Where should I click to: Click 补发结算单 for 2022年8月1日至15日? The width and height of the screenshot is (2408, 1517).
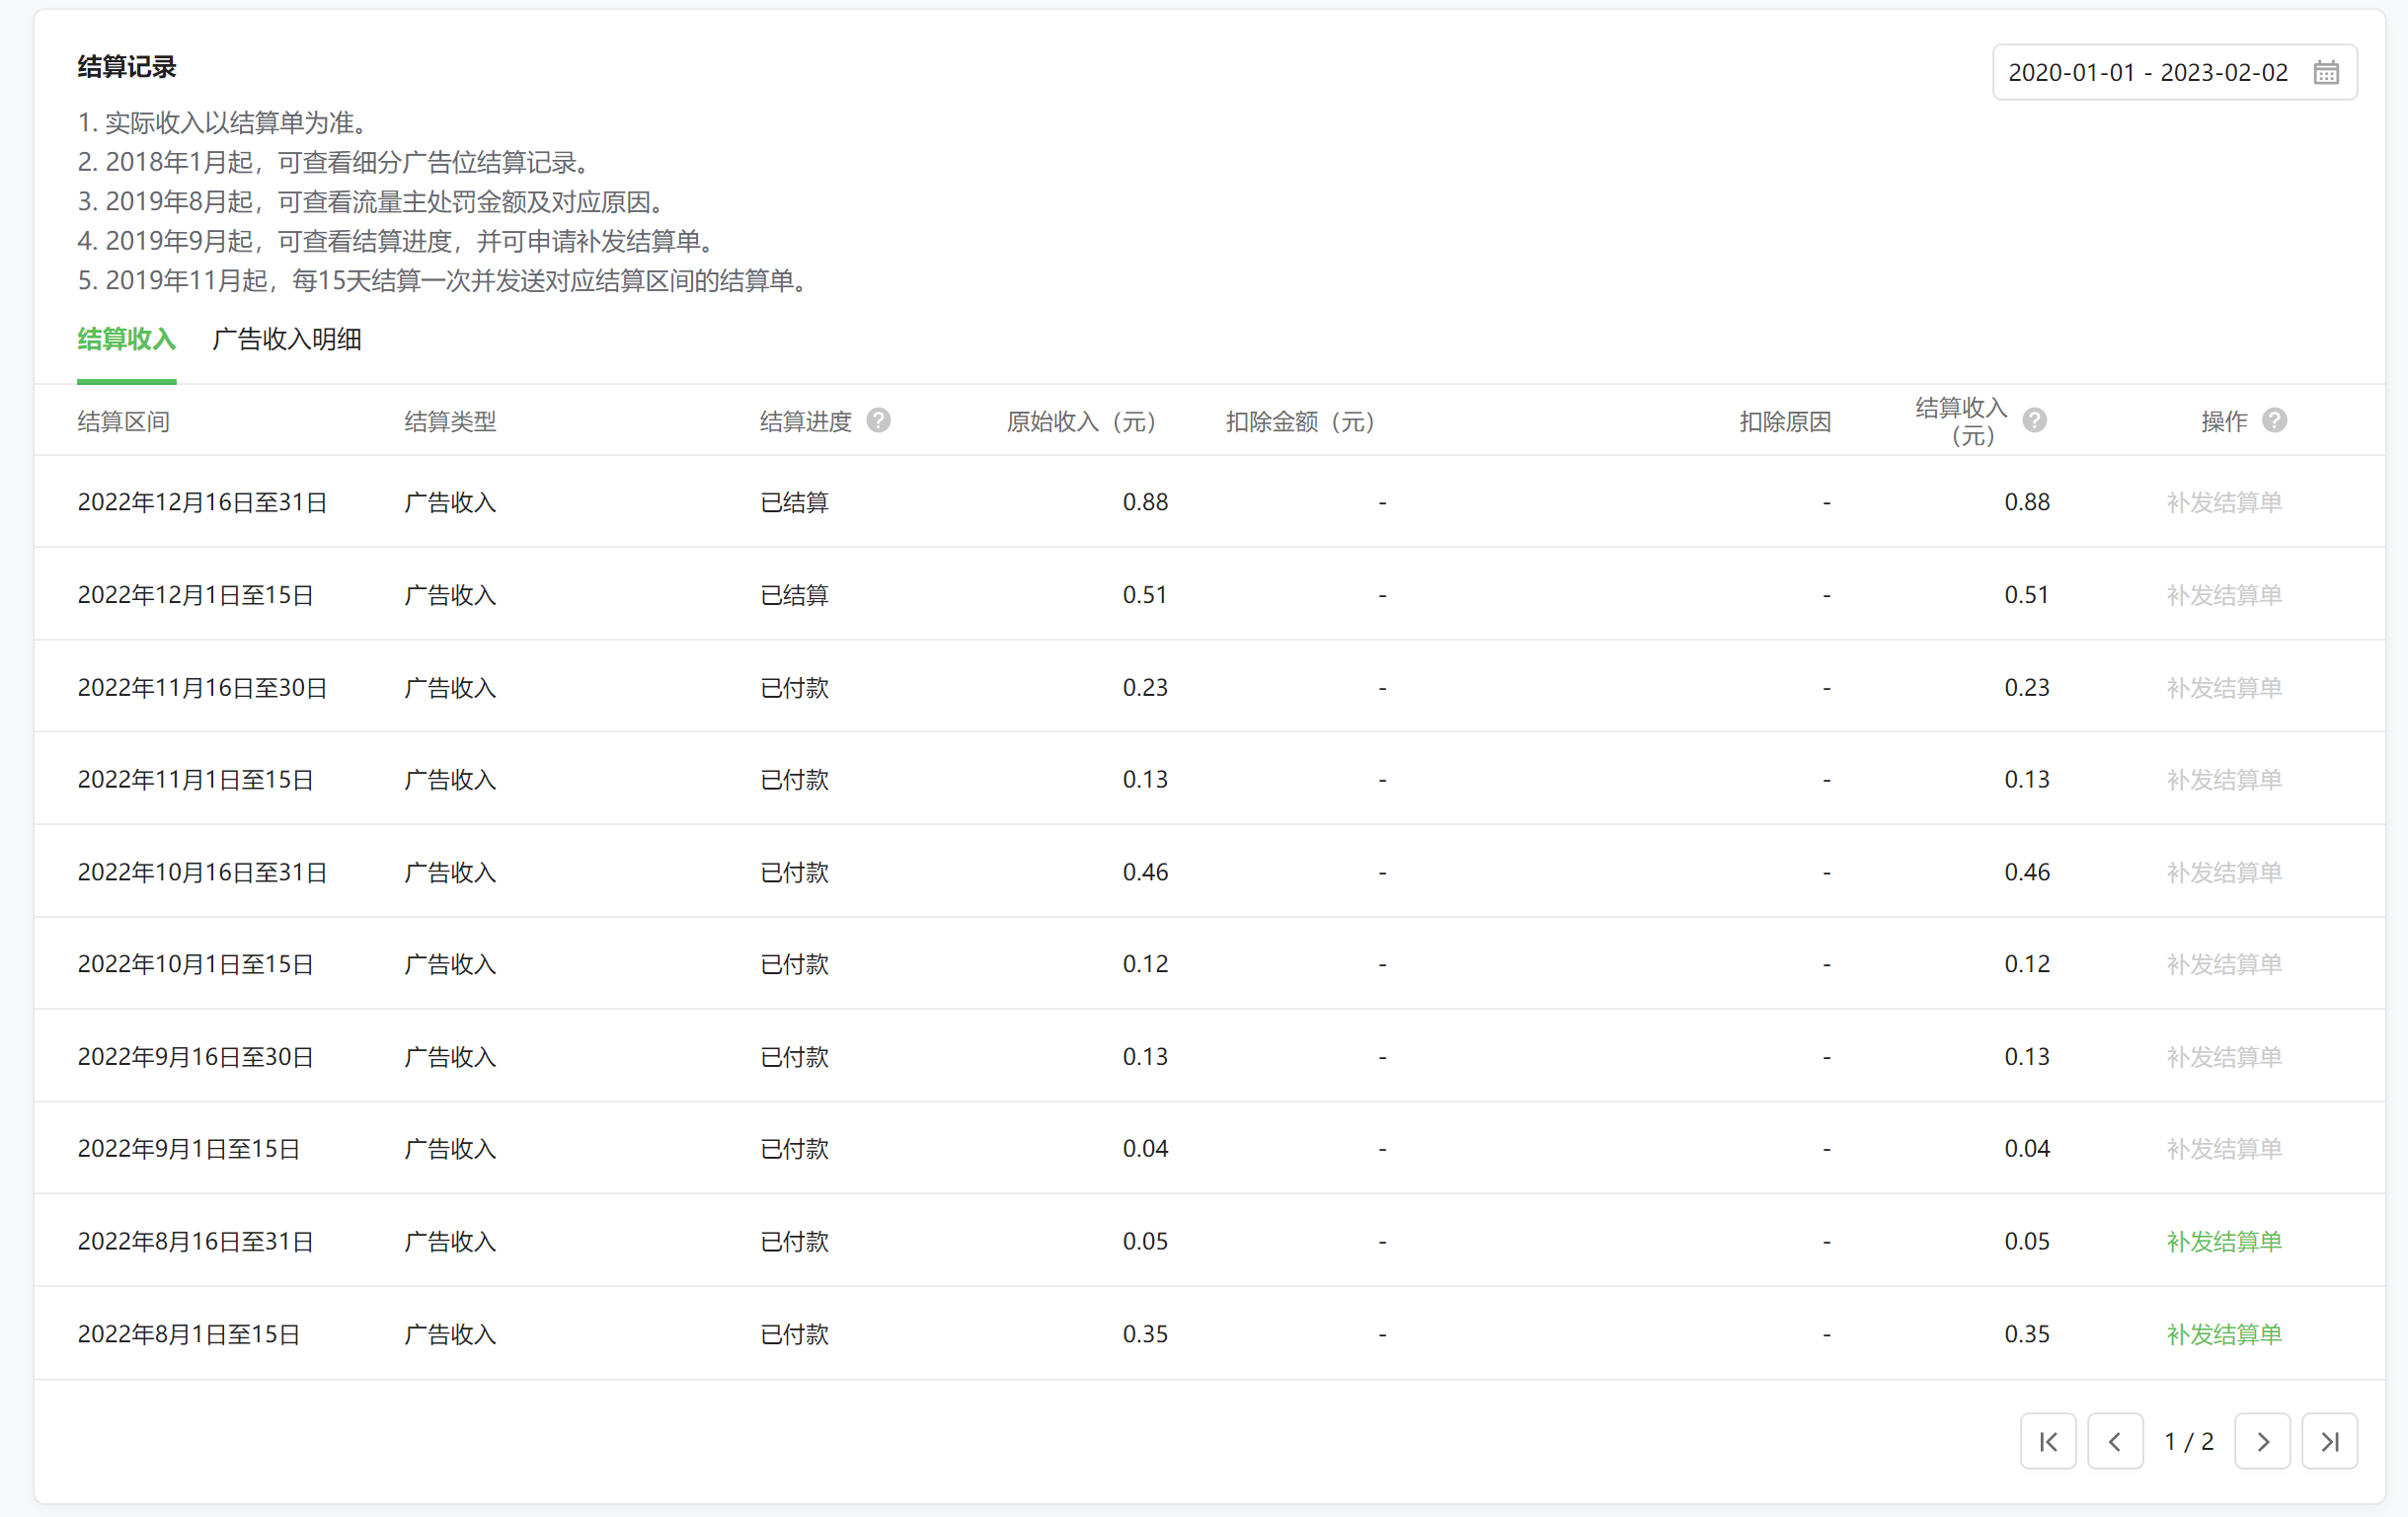click(2223, 1334)
